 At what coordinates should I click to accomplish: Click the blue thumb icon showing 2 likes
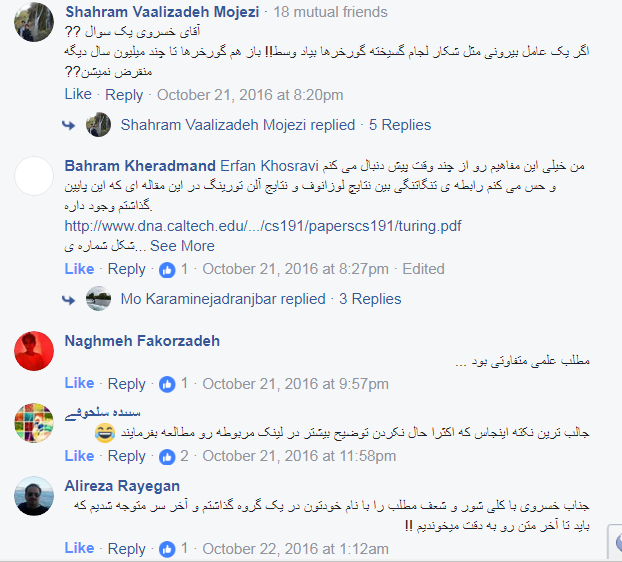coord(167,457)
